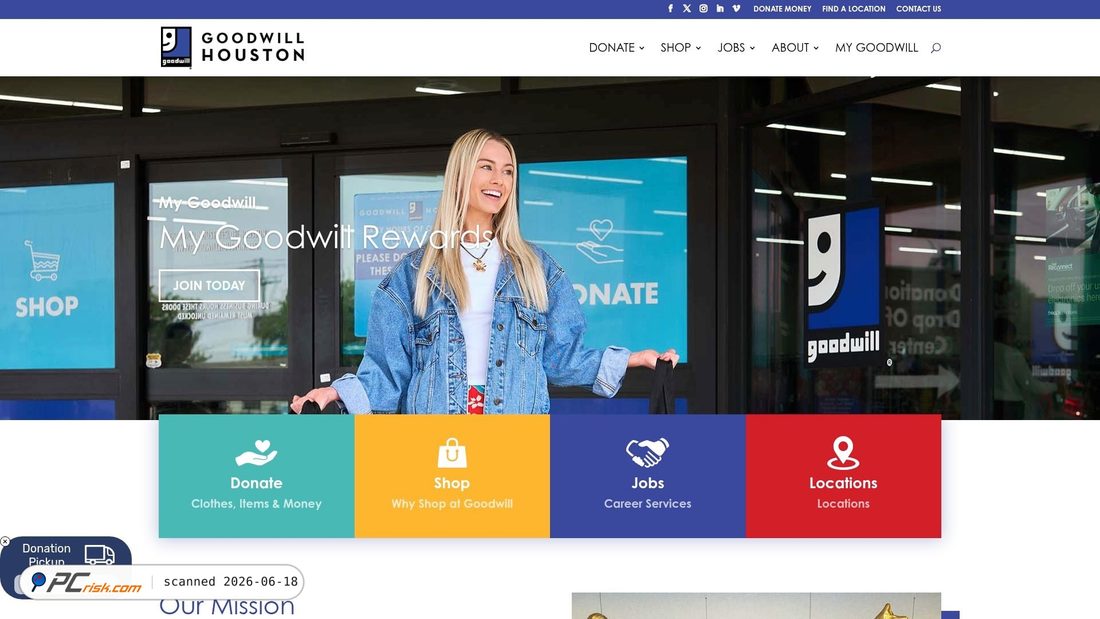This screenshot has width=1100, height=619.
Task: Click the Donate hand-heart icon
Action: click(x=256, y=453)
